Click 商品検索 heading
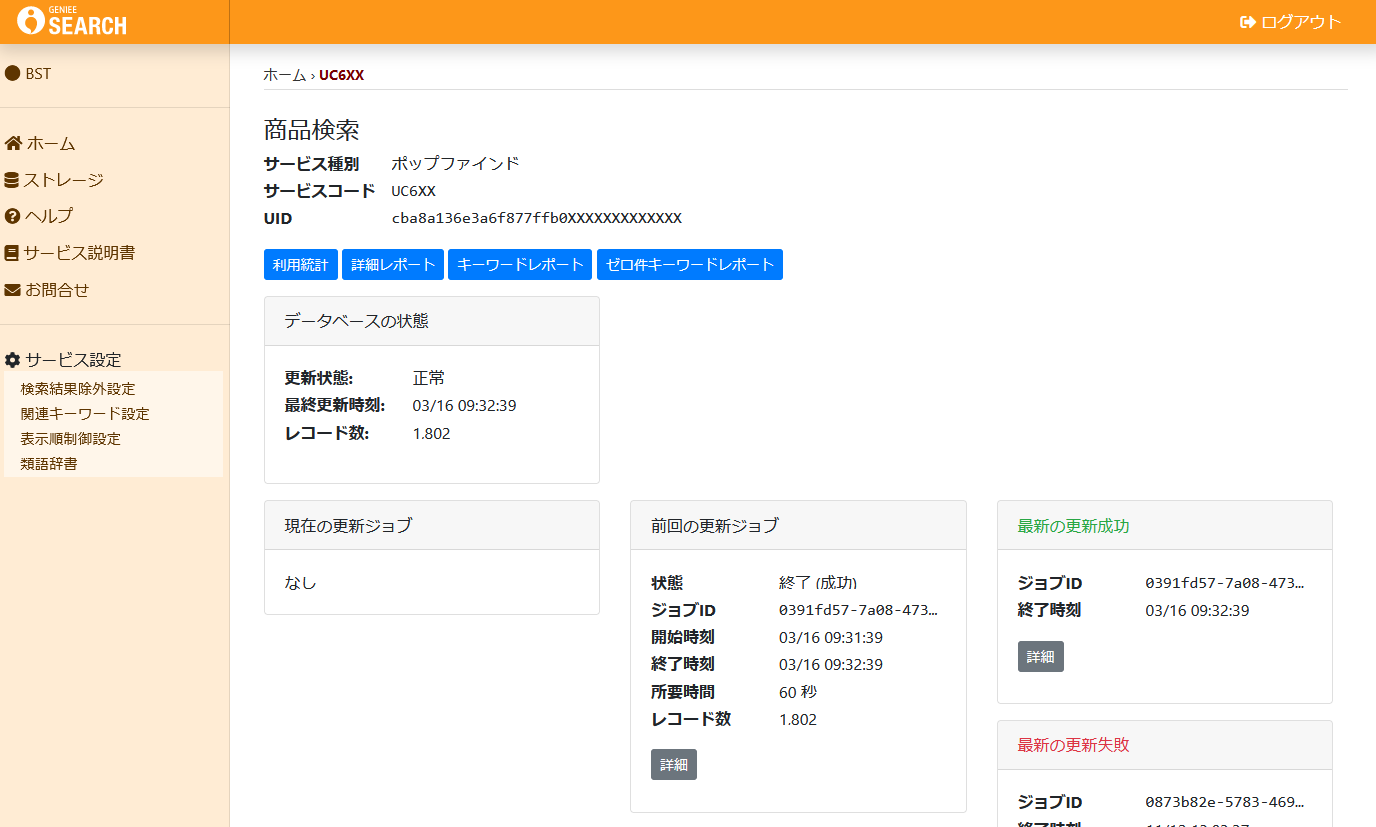Image resolution: width=1376 pixels, height=827 pixels. click(x=312, y=130)
